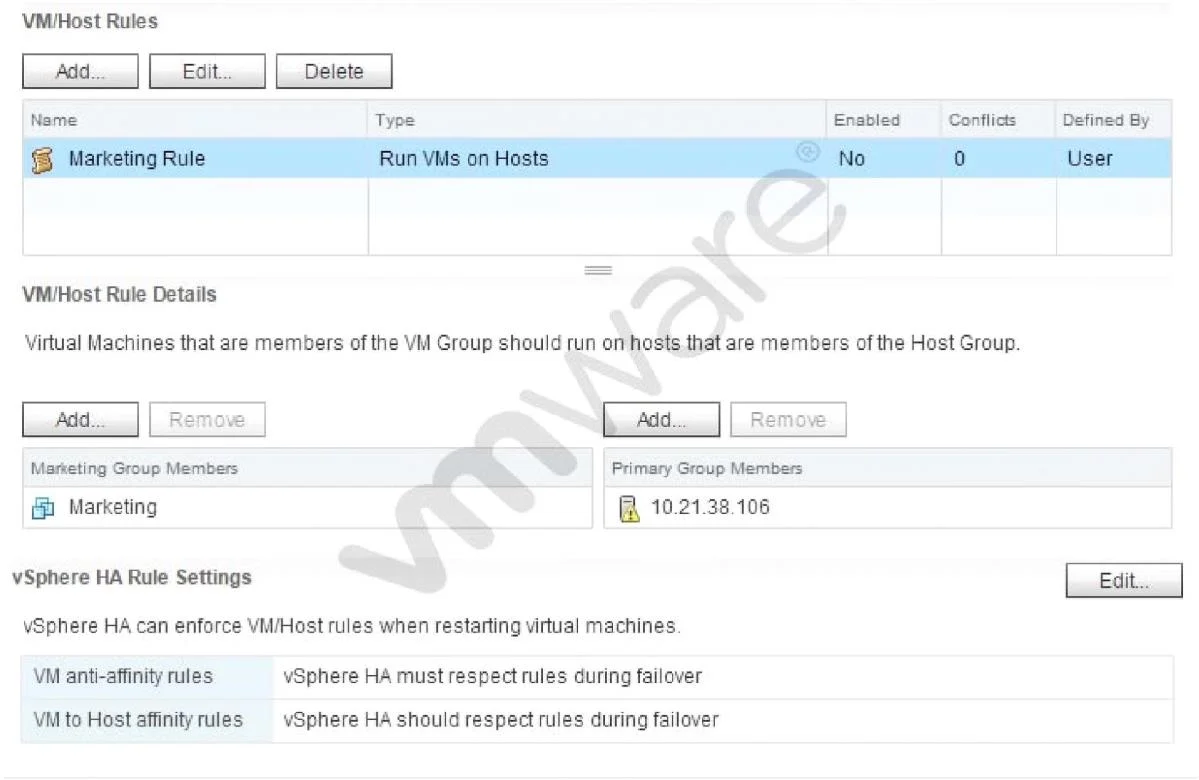Edit the selected VM/Host rule

pyautogui.click(x=207, y=71)
